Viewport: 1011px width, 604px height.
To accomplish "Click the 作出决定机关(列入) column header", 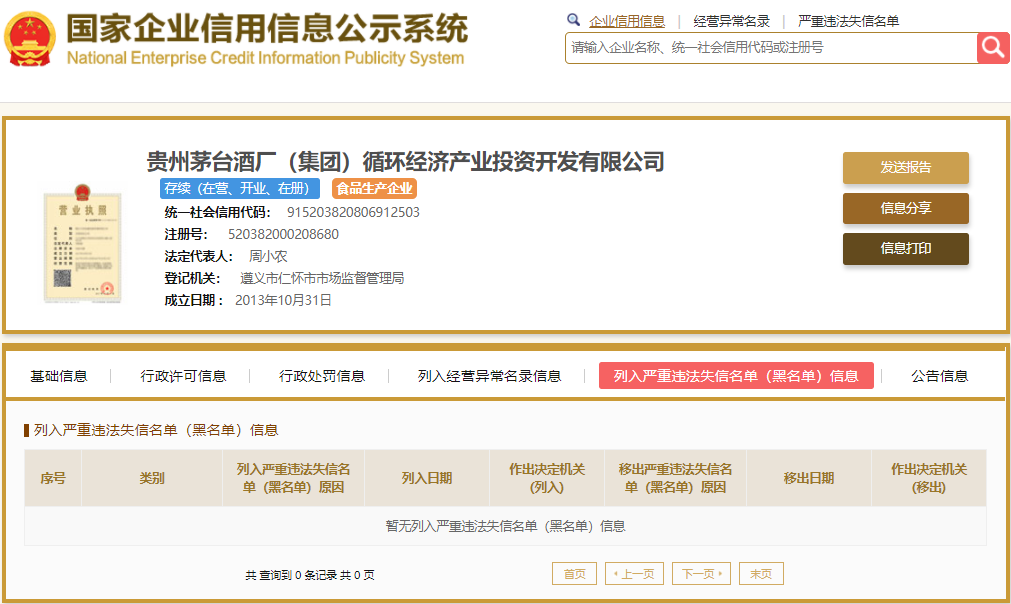I will point(547,478).
